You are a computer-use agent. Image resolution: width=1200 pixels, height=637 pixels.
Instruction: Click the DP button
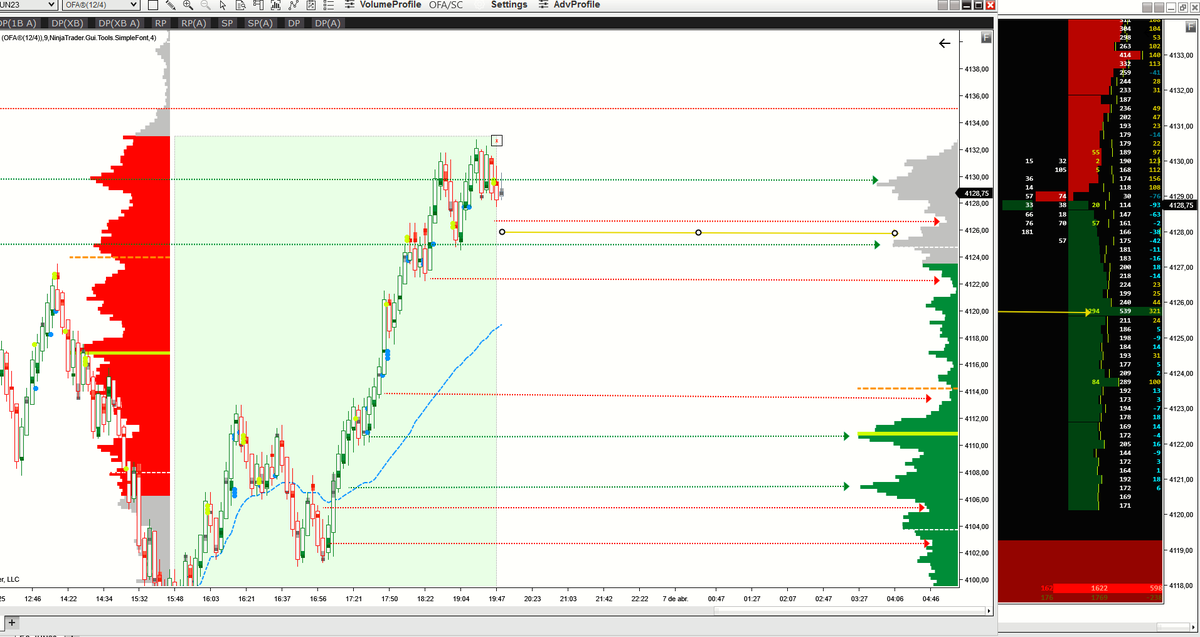(294, 23)
